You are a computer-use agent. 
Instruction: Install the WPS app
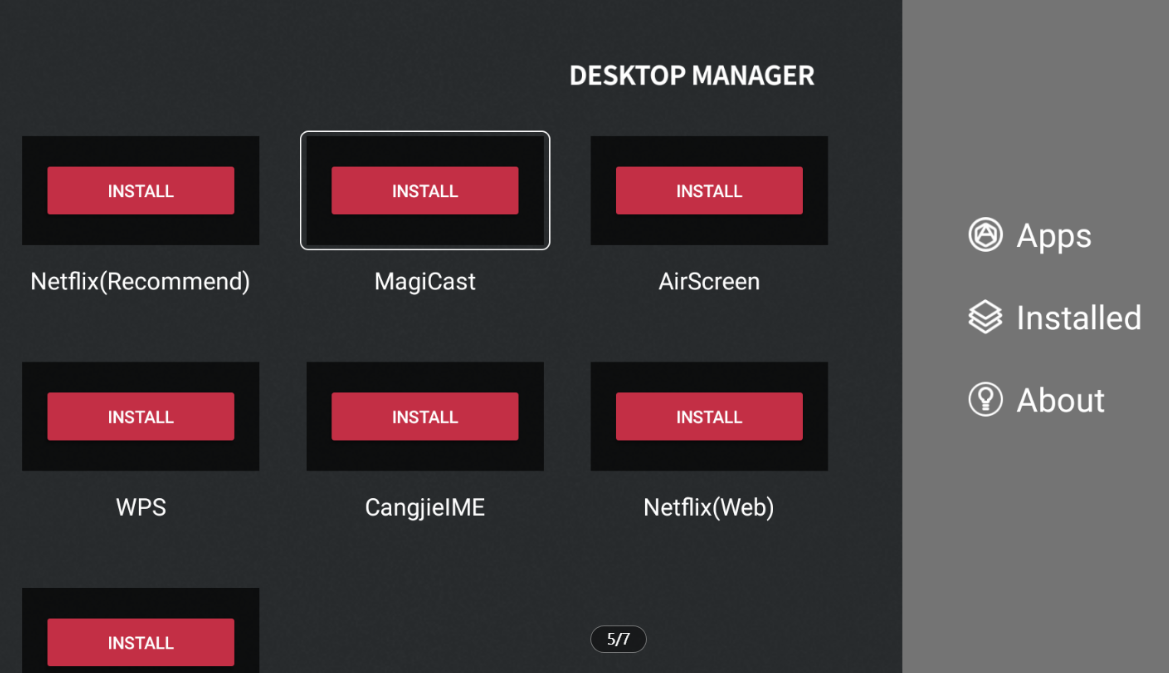click(x=140, y=416)
